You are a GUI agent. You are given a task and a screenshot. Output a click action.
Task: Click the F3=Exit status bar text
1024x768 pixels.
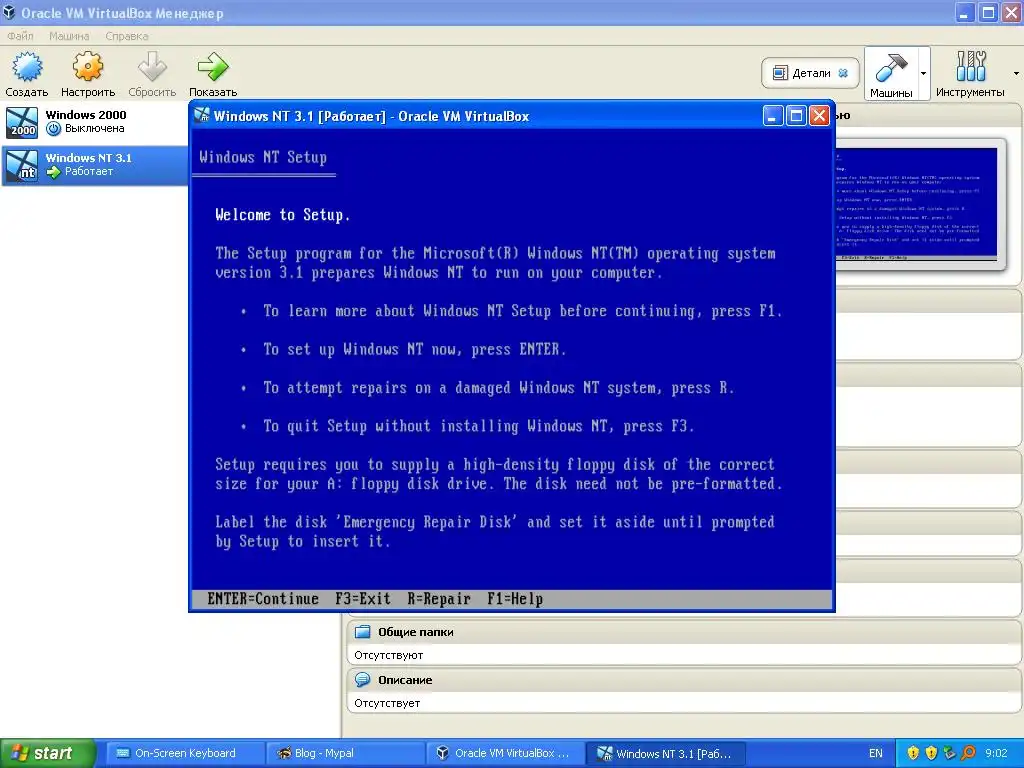[x=362, y=599]
